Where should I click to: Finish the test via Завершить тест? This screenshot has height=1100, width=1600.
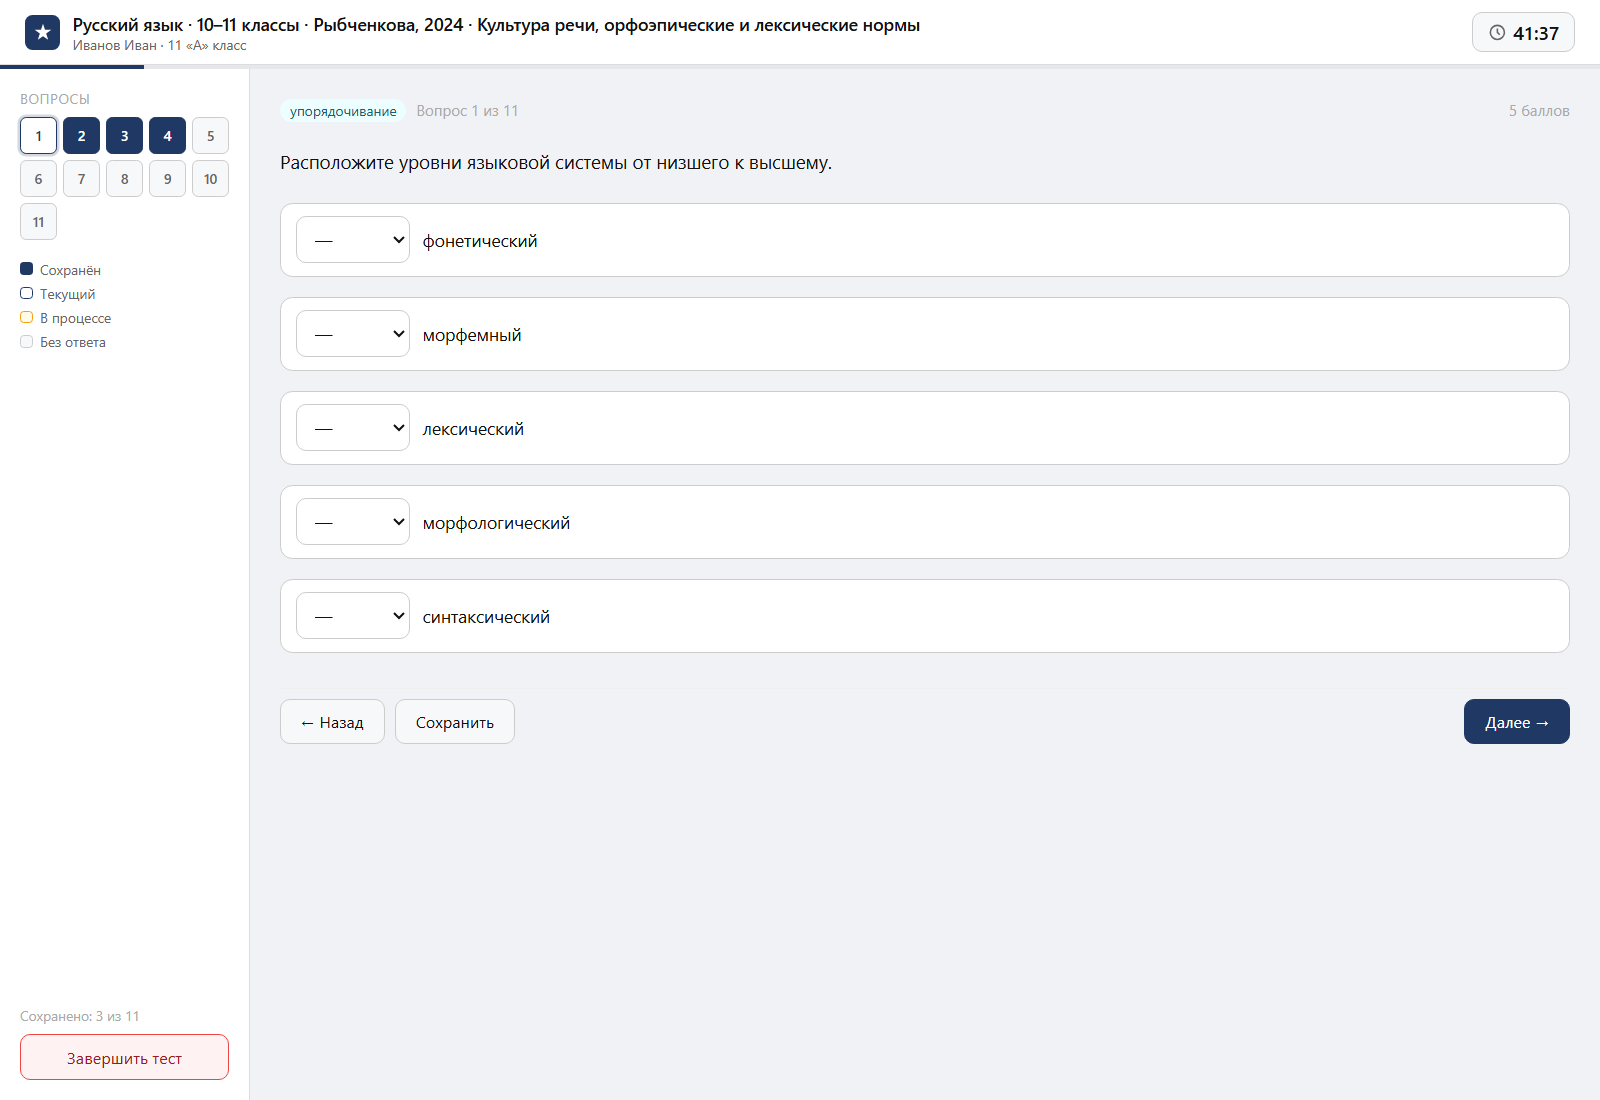click(124, 1057)
